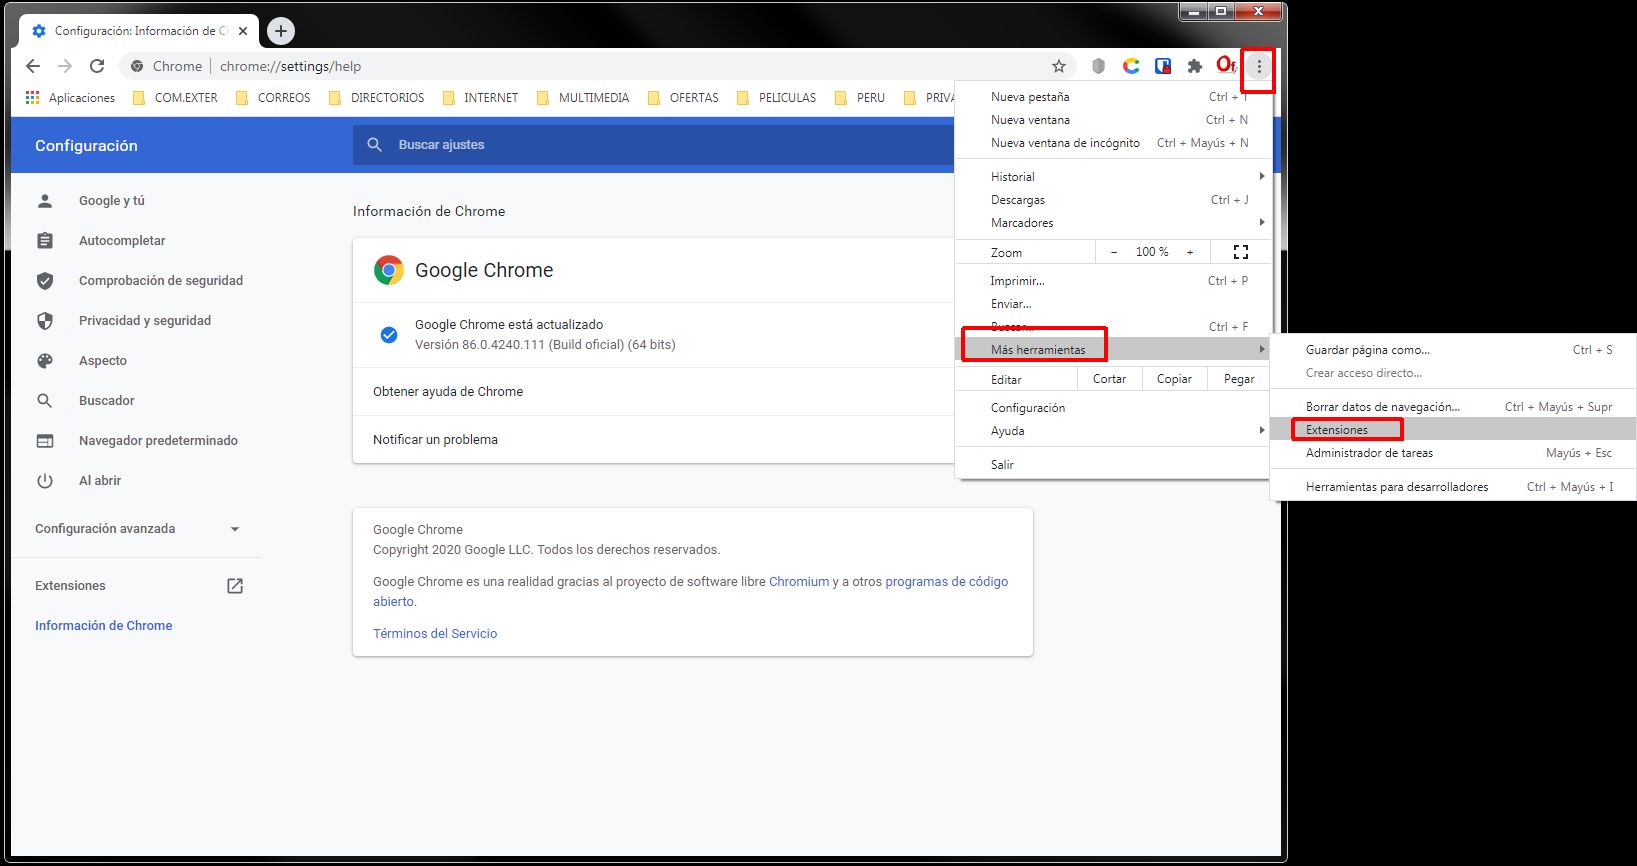Click the Pegar edit button

click(x=1239, y=379)
